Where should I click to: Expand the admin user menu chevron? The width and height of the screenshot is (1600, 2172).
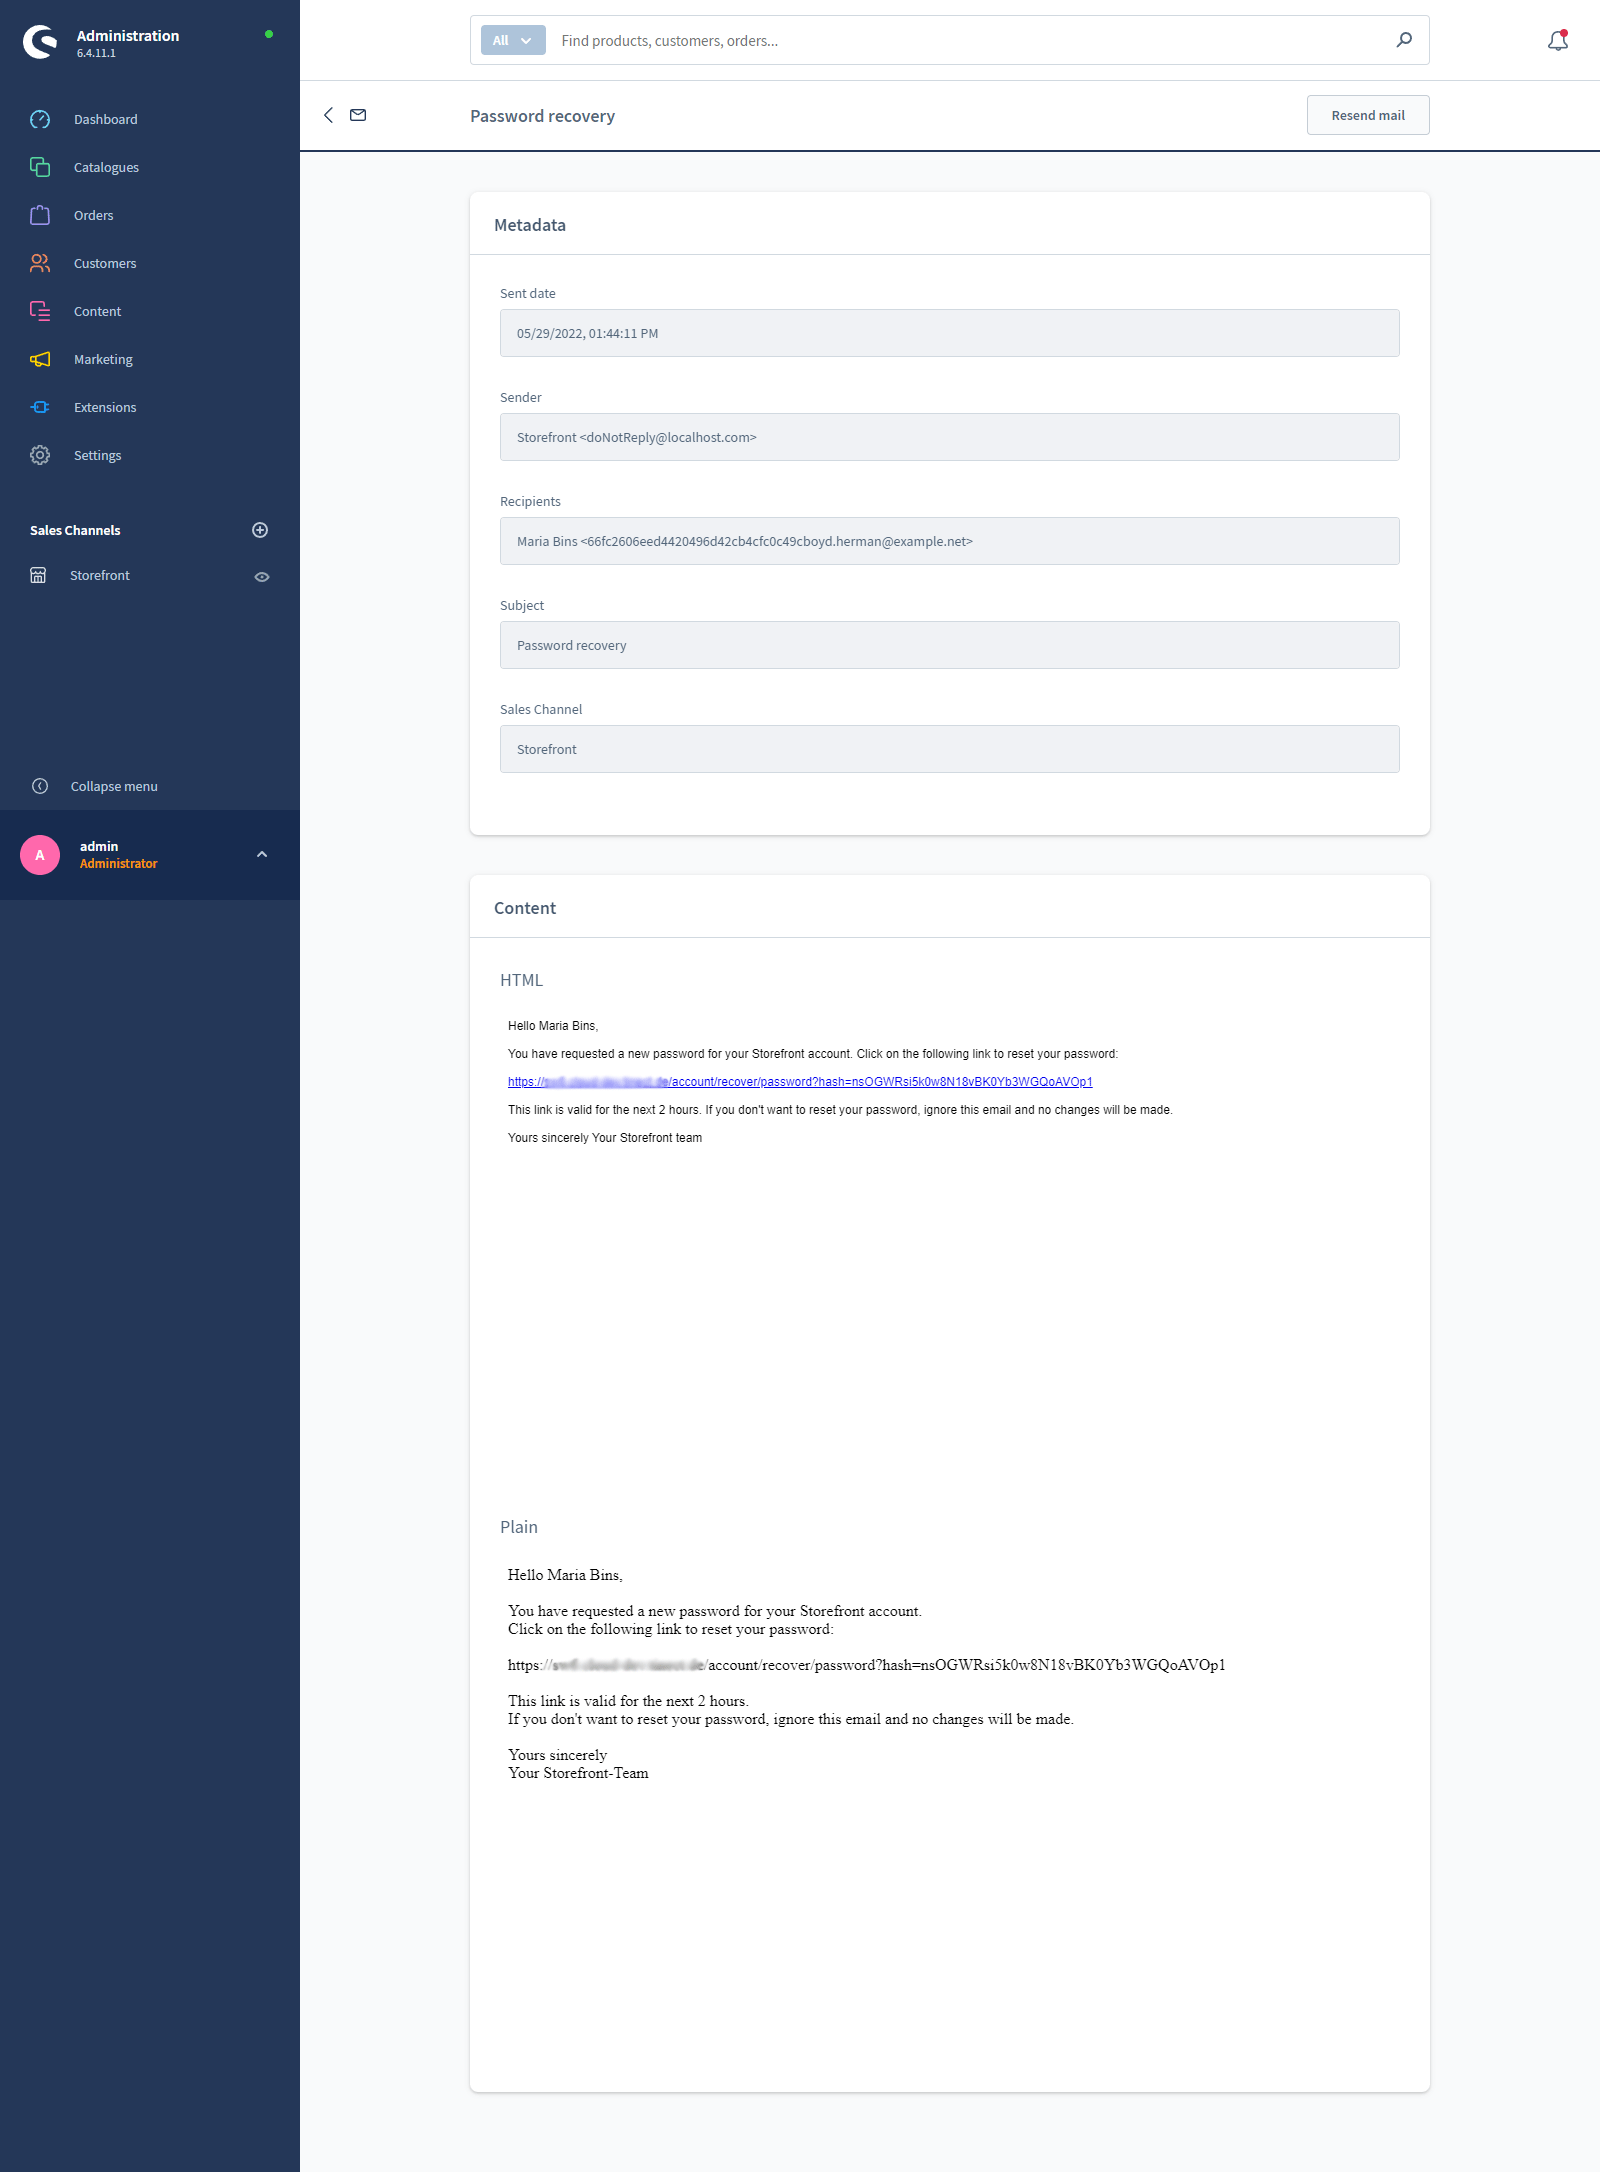click(262, 854)
